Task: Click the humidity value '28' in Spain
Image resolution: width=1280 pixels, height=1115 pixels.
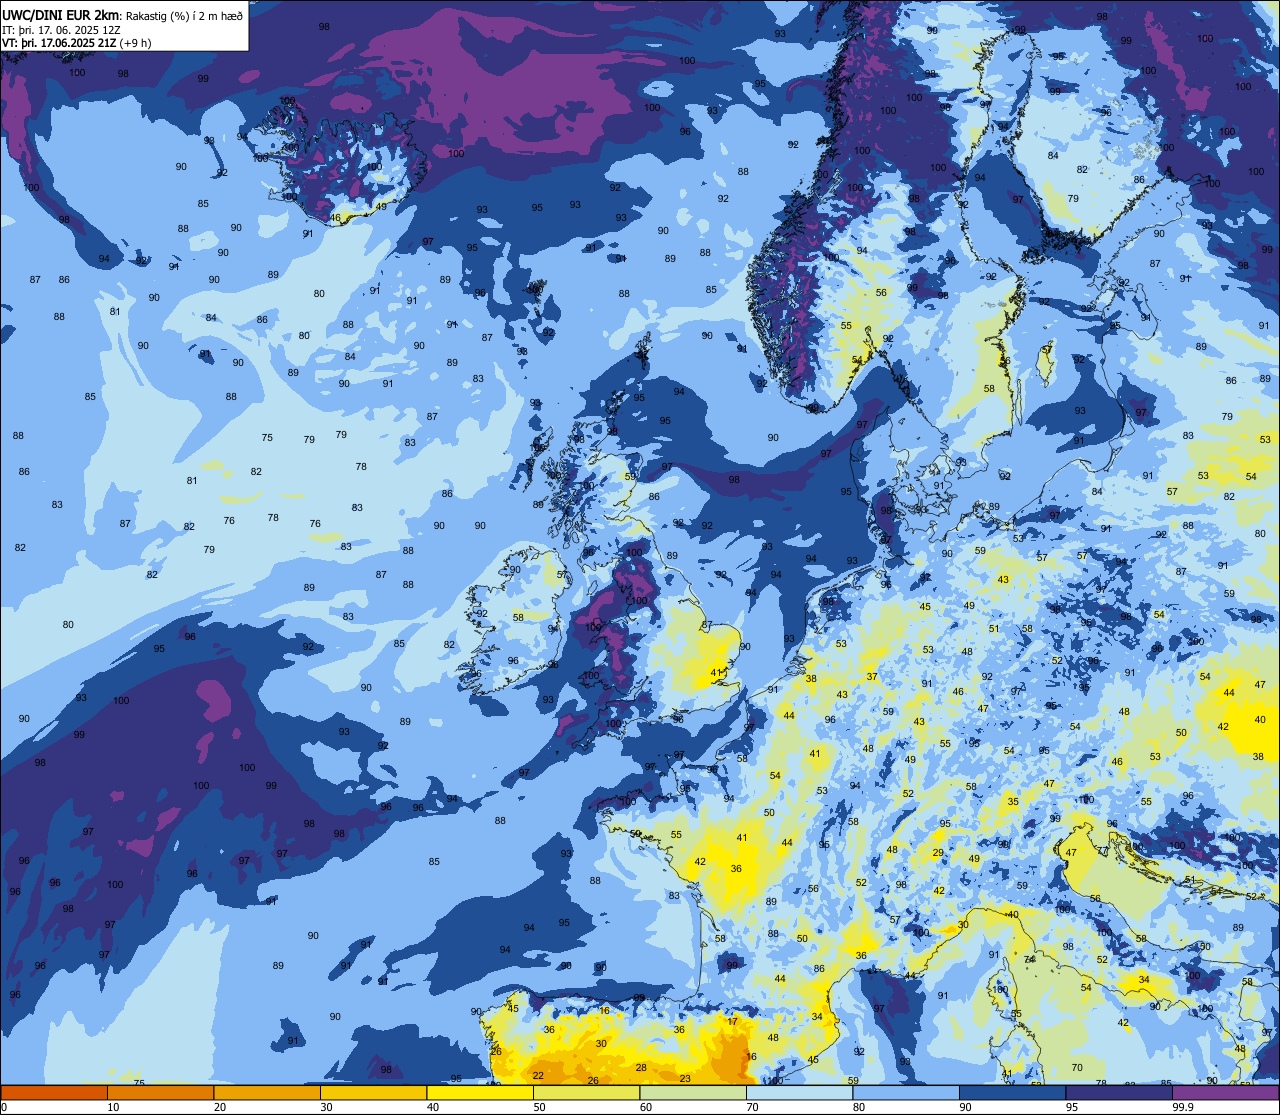Action: 641,1067
